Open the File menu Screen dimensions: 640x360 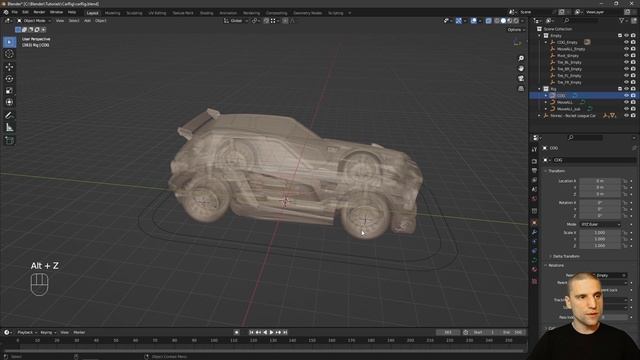tap(15, 12)
